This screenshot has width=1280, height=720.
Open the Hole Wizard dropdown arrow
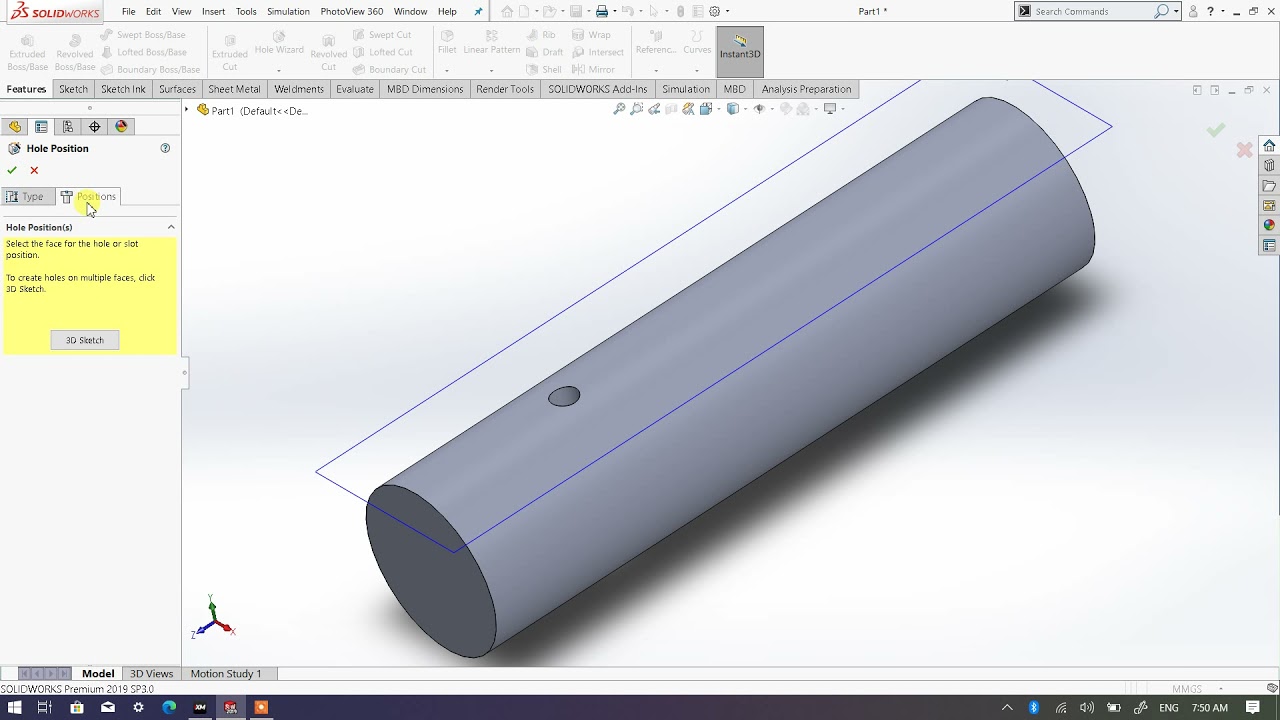pos(279,70)
